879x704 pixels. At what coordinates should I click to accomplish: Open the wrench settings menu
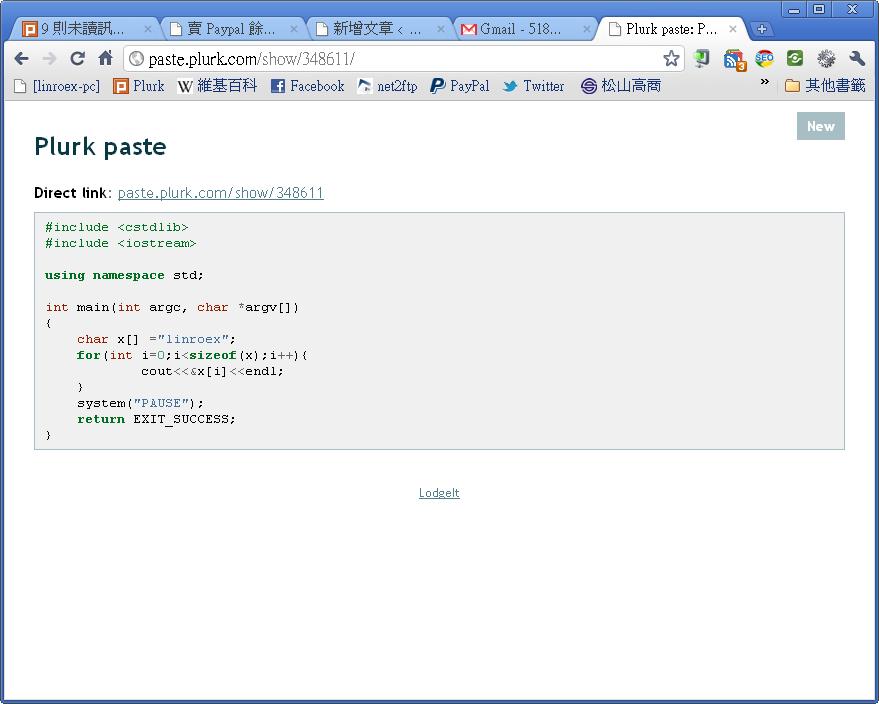pos(857,58)
